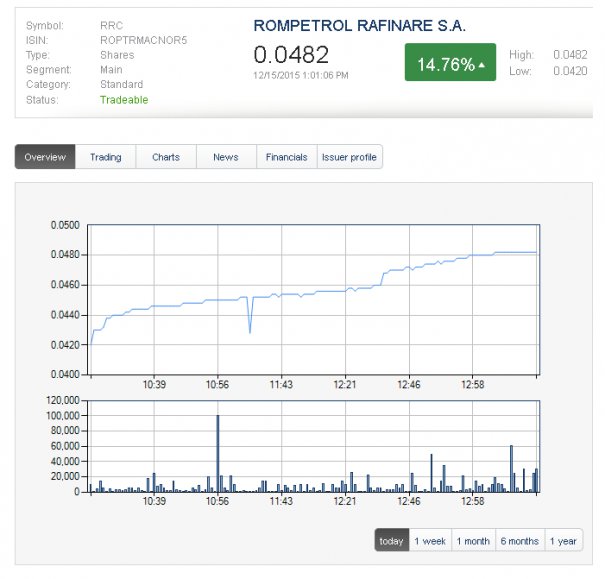Switch to the Trading tab
Image resolution: width=605 pixels, height=579 pixels.
point(106,157)
